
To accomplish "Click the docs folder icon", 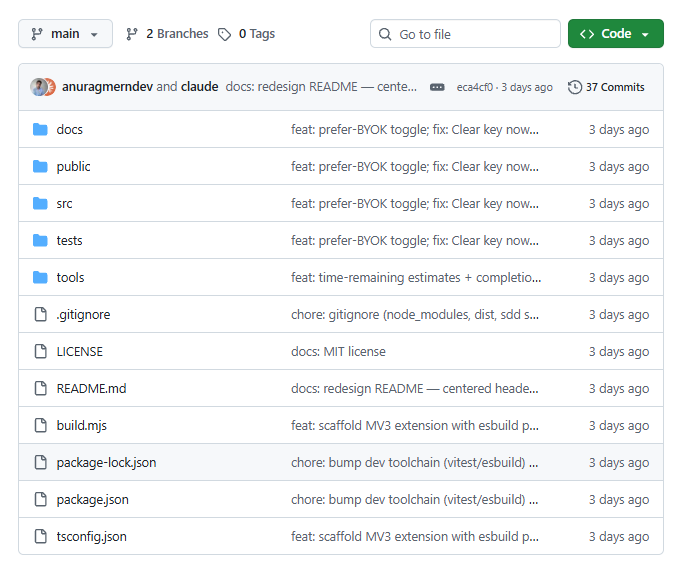I will click(x=40, y=129).
